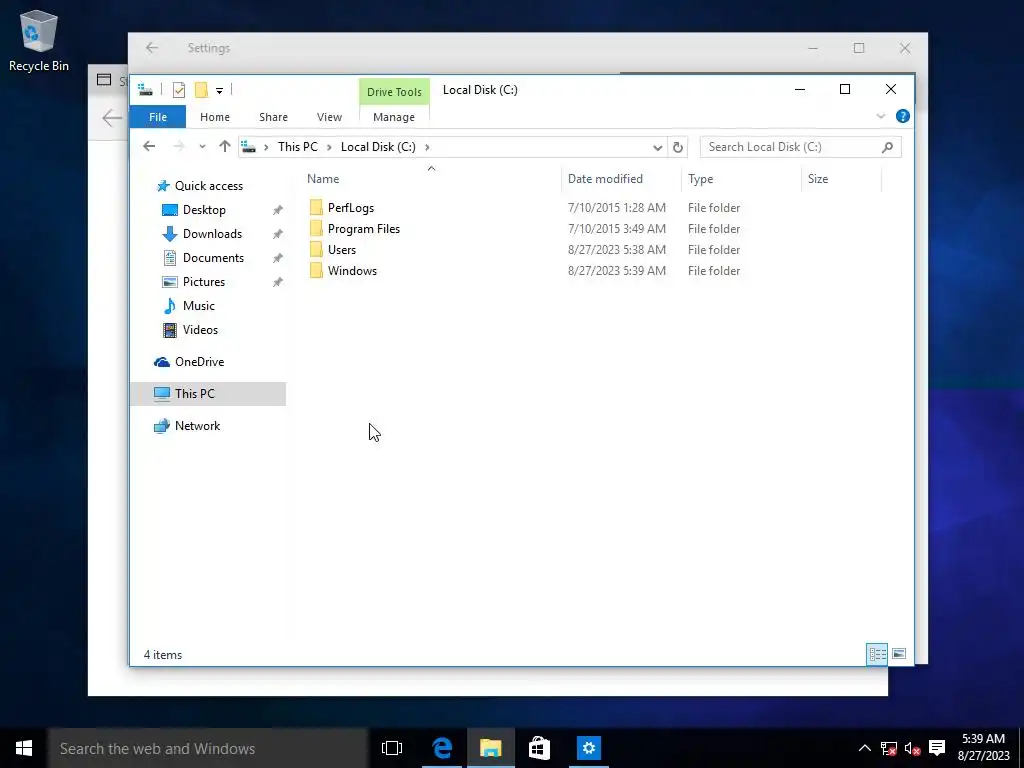Click the date 7/10/2015 1:28 AM

point(616,208)
